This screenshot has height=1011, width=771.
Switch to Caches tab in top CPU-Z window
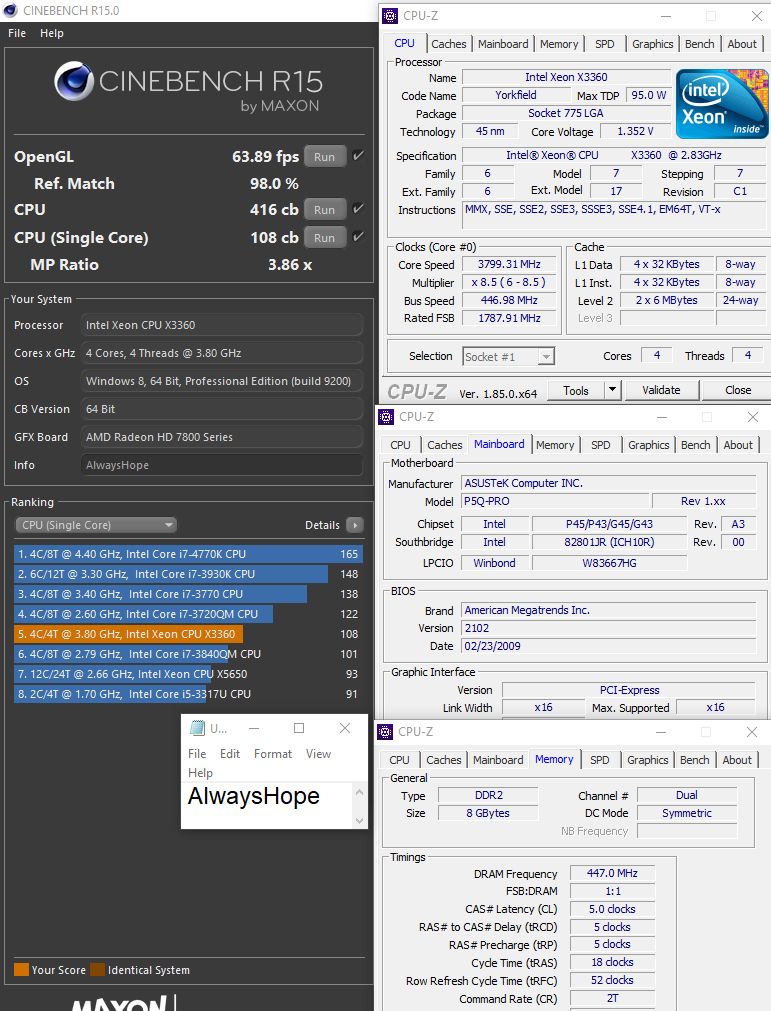tap(449, 44)
